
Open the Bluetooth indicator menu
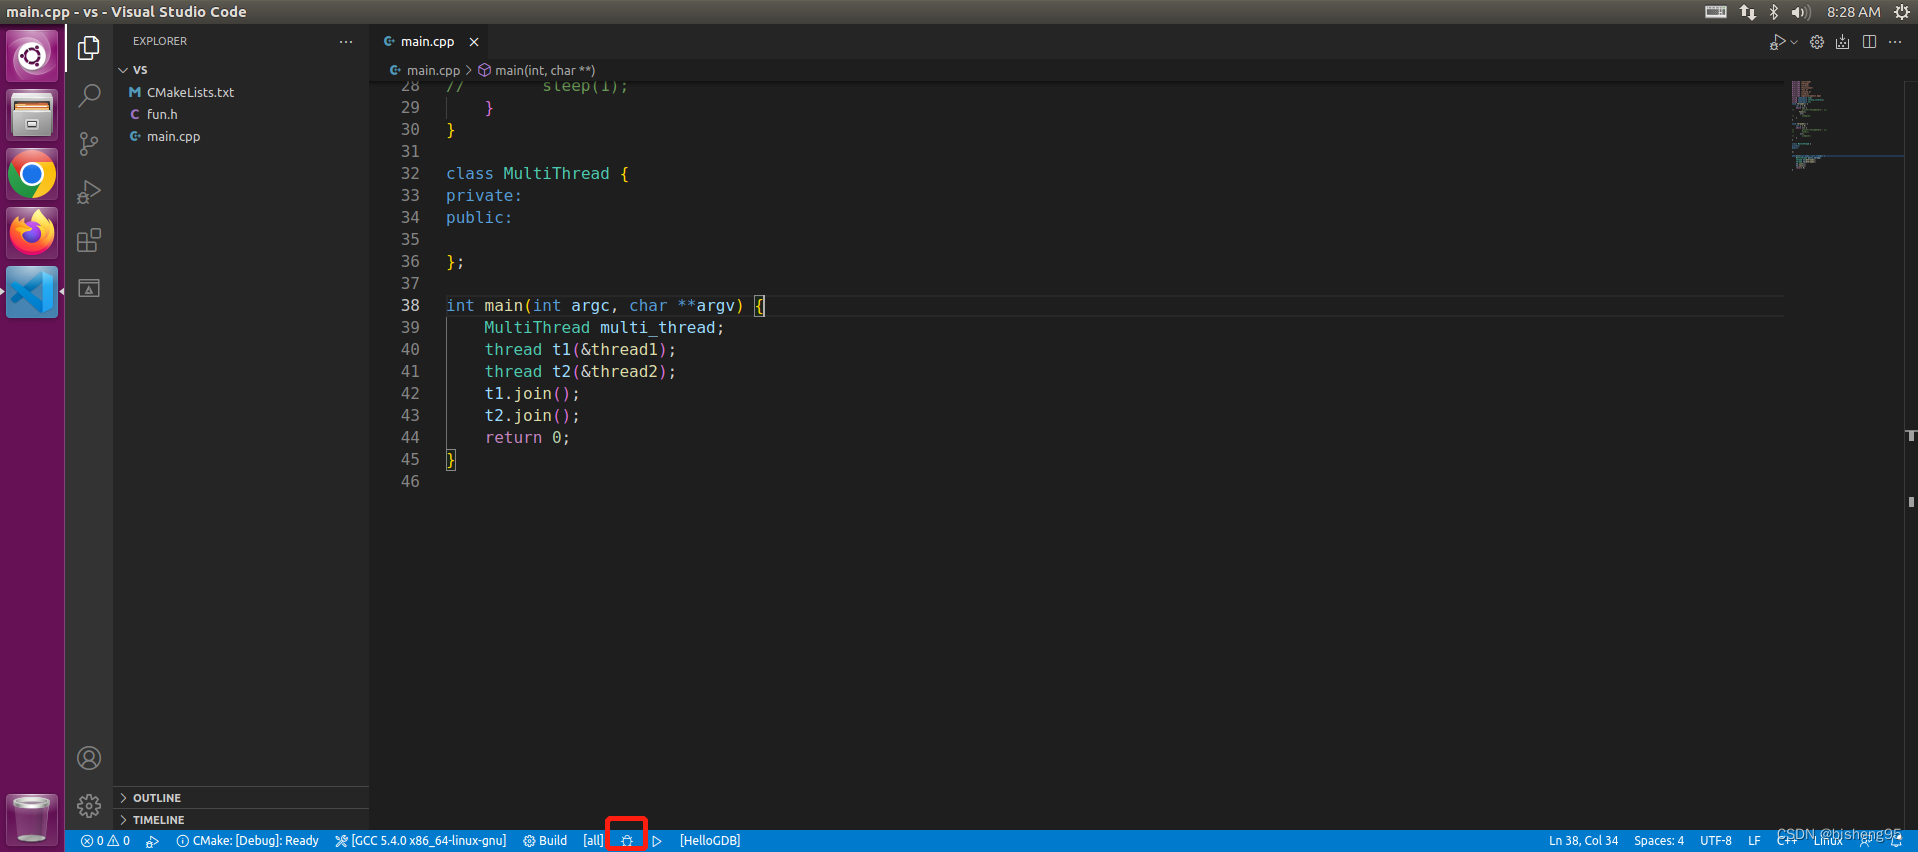coord(1774,12)
